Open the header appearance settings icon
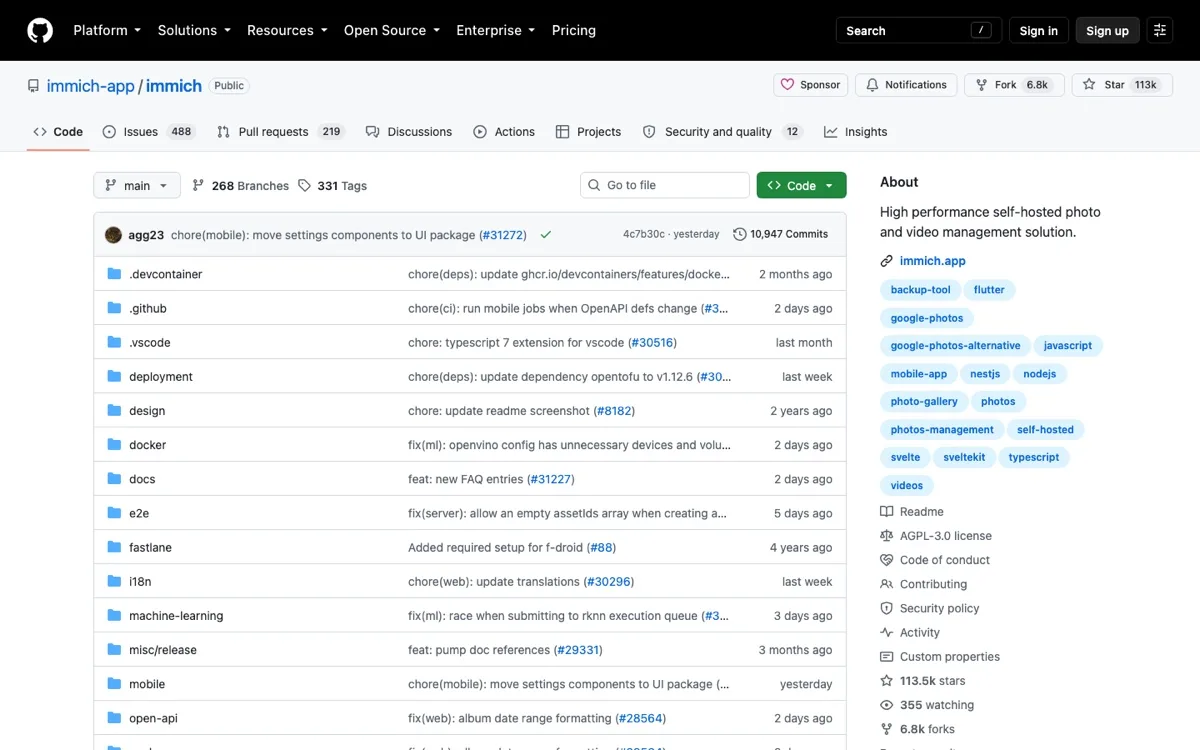1200x750 pixels. (1160, 30)
